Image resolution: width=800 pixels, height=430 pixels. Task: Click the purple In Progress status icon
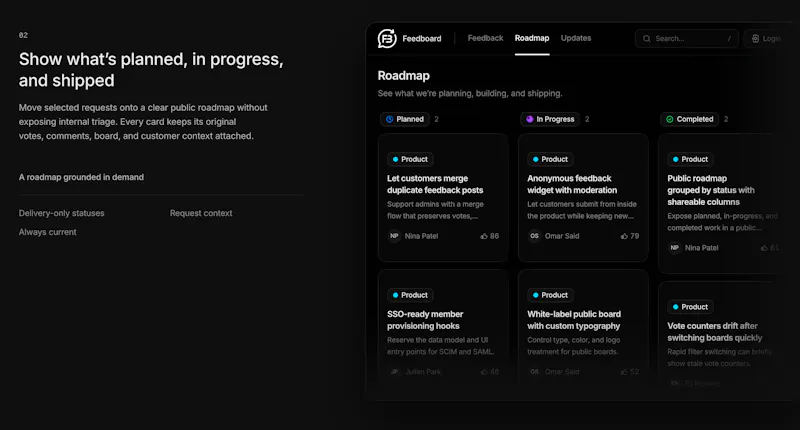click(530, 119)
